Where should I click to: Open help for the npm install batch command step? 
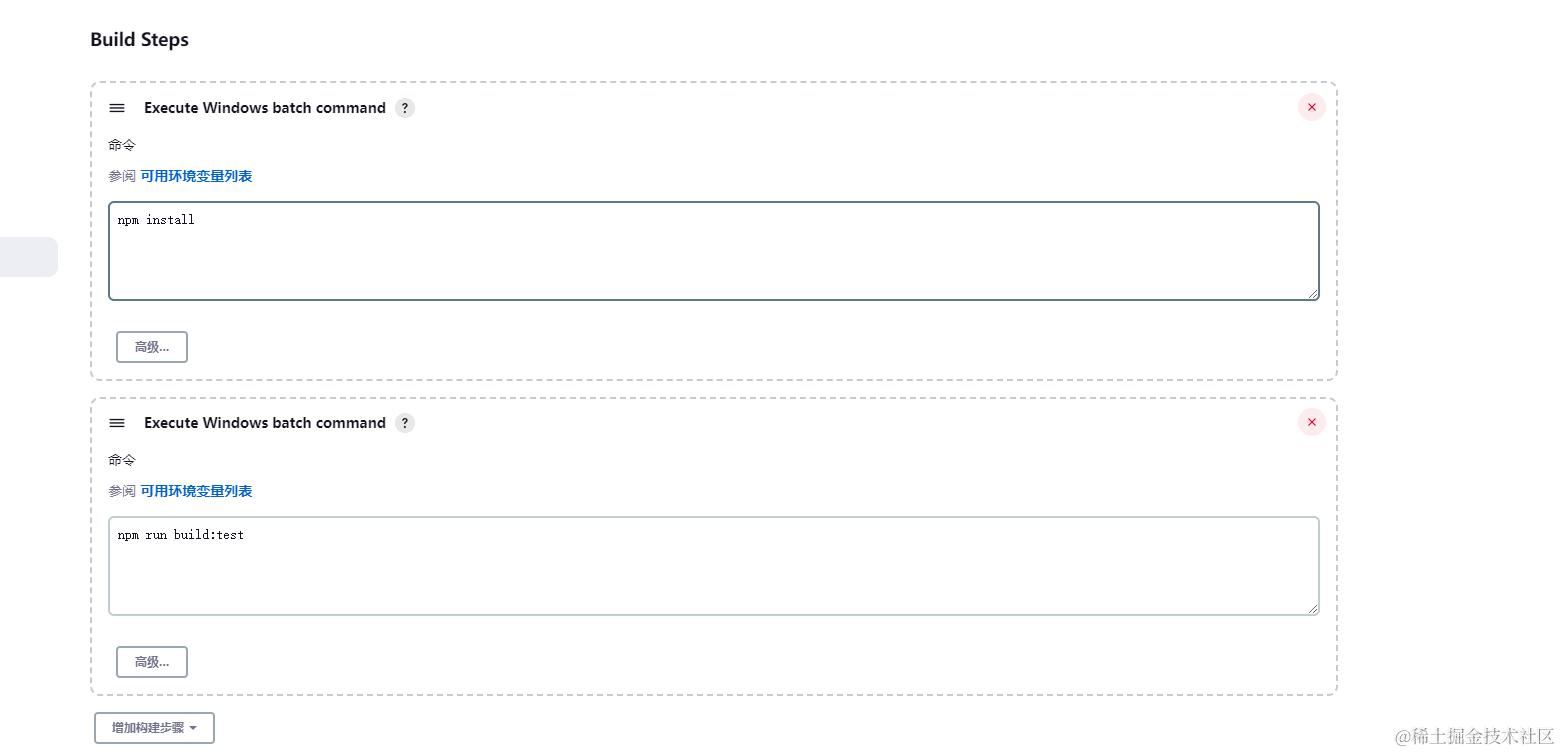pyautogui.click(x=404, y=108)
